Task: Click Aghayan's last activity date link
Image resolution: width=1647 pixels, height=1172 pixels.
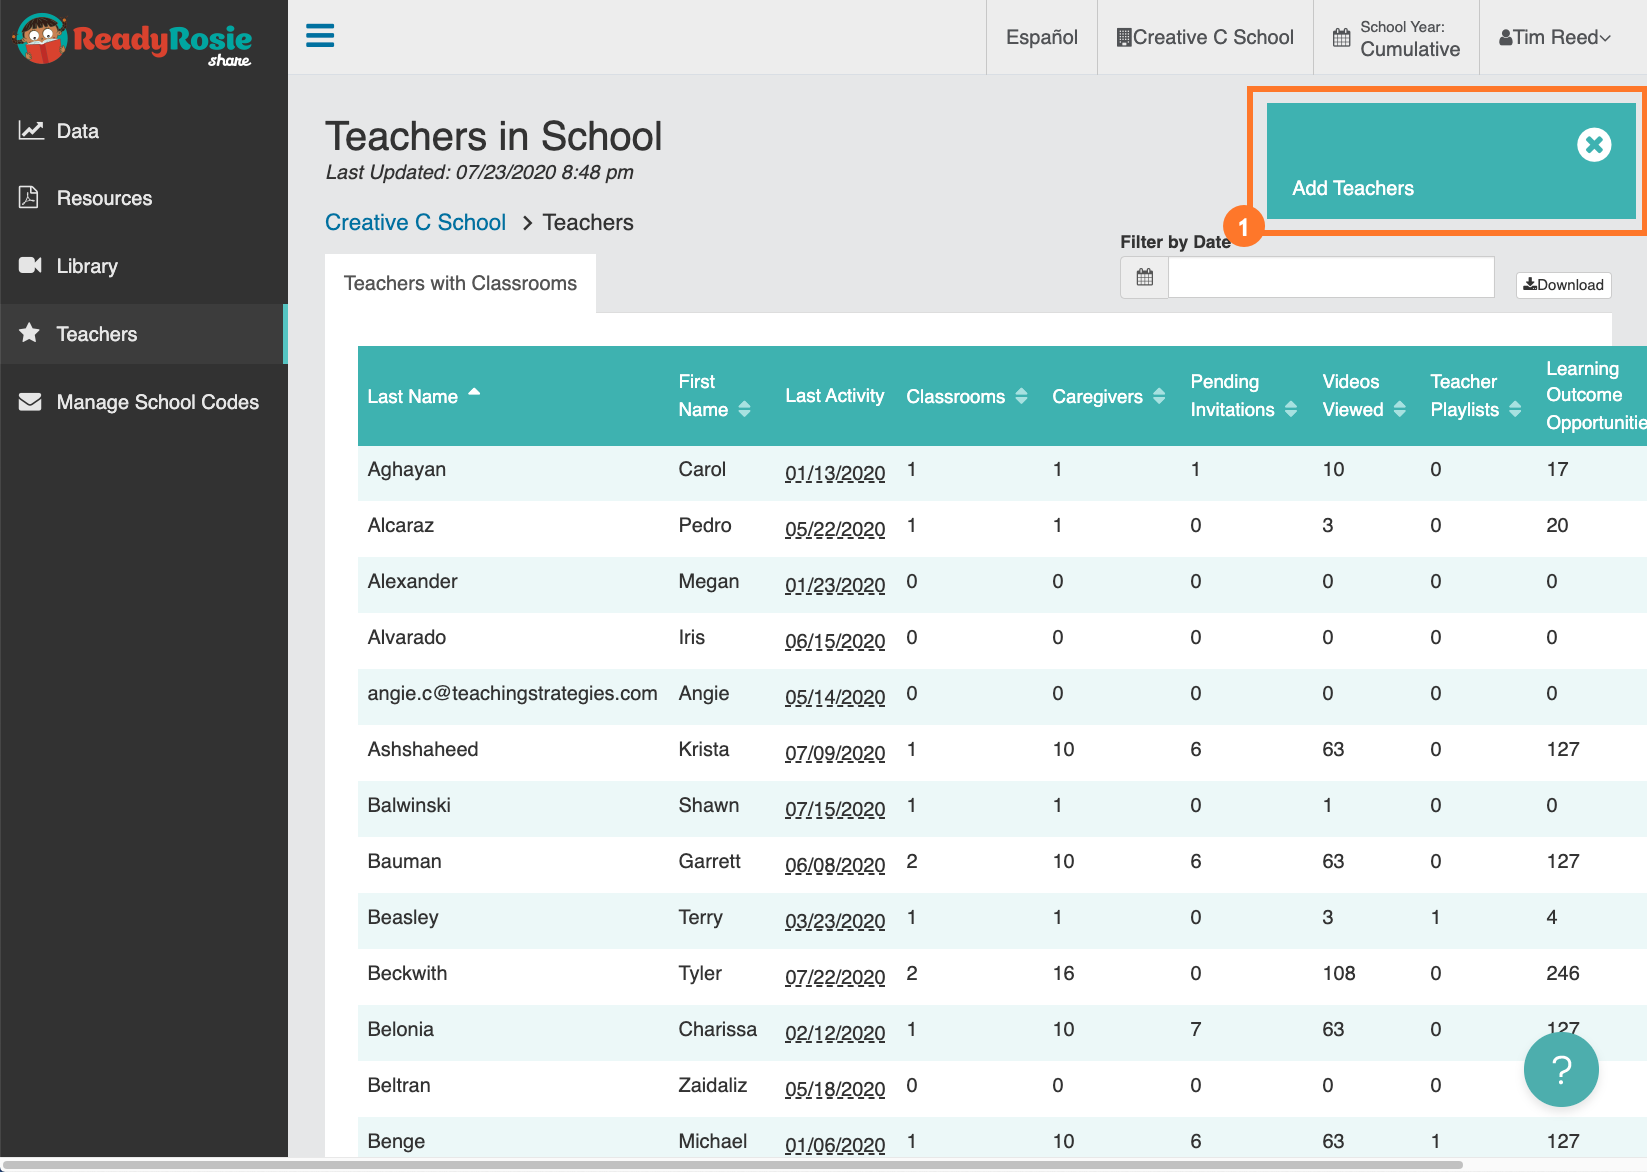Action: click(834, 472)
